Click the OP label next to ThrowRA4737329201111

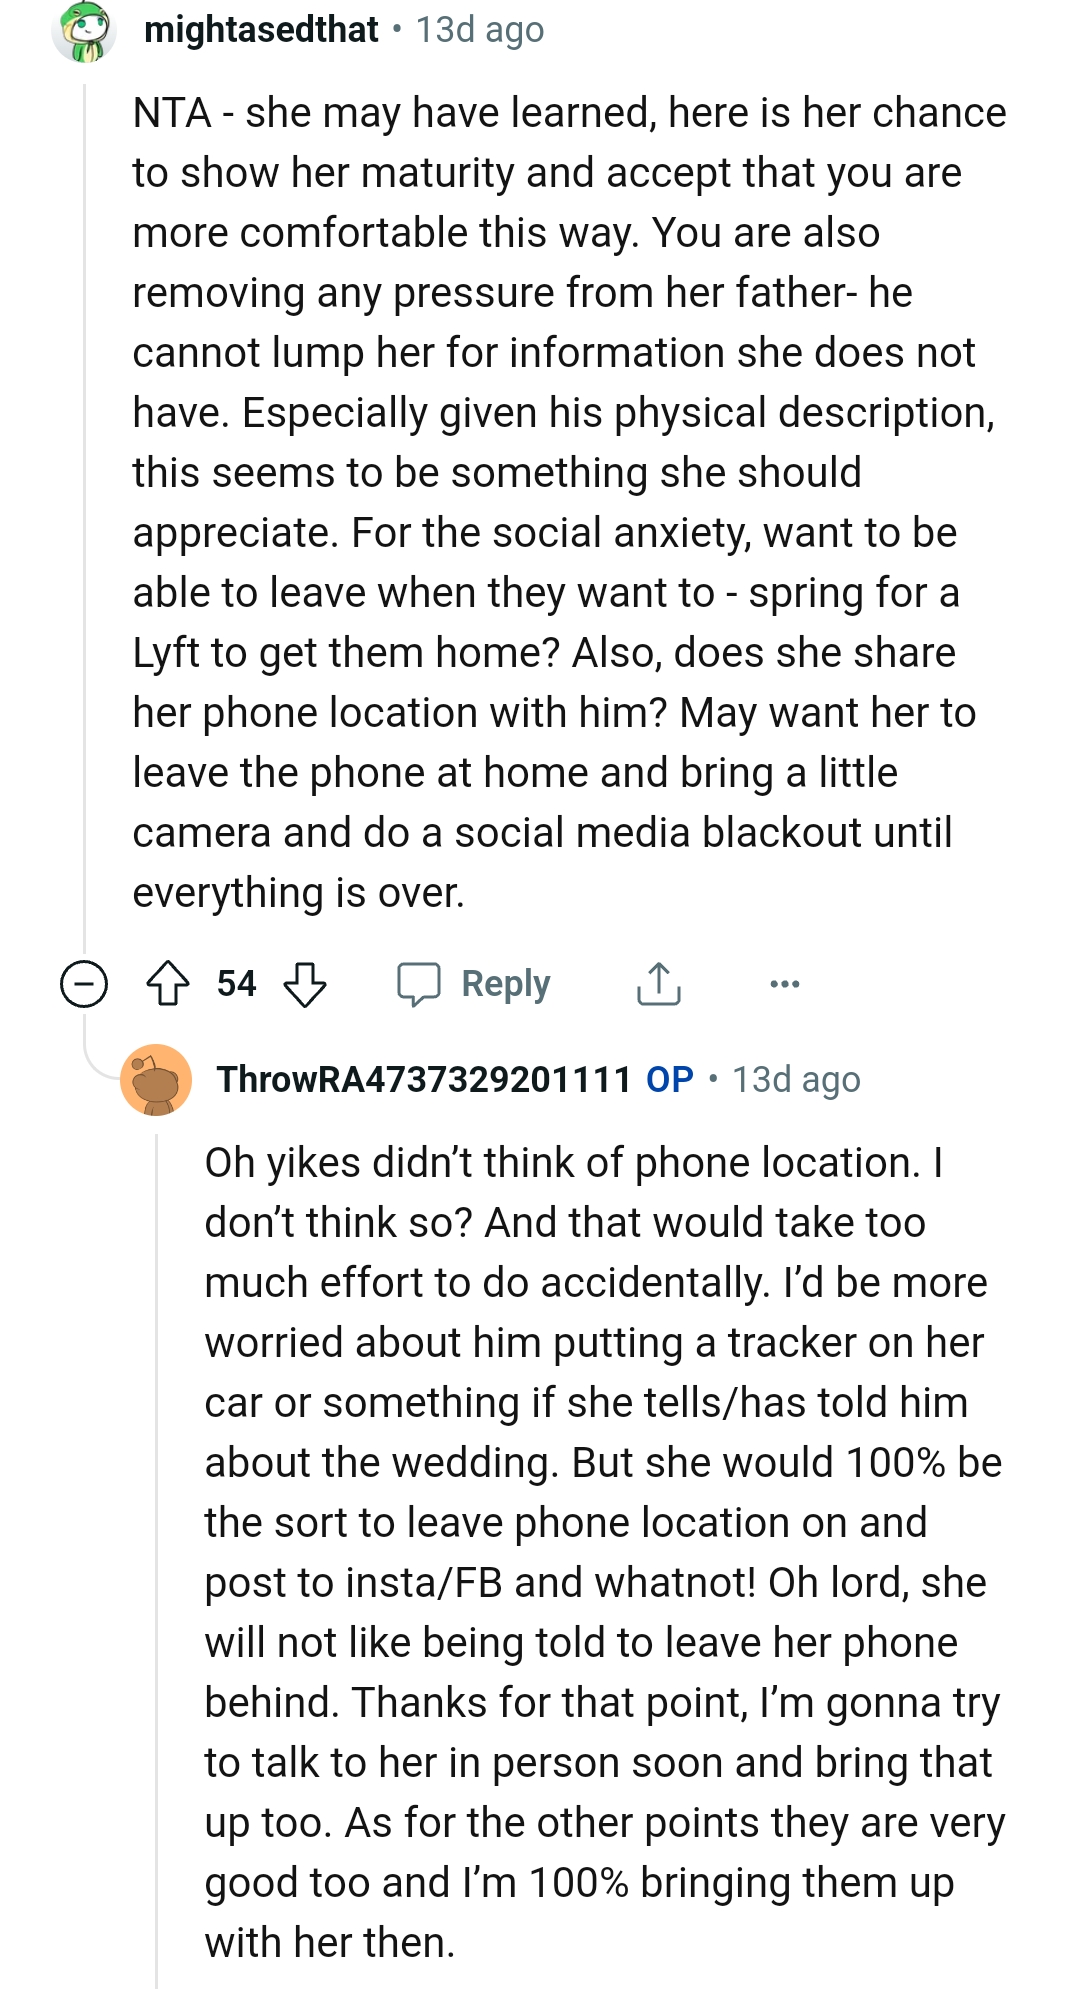click(668, 1080)
